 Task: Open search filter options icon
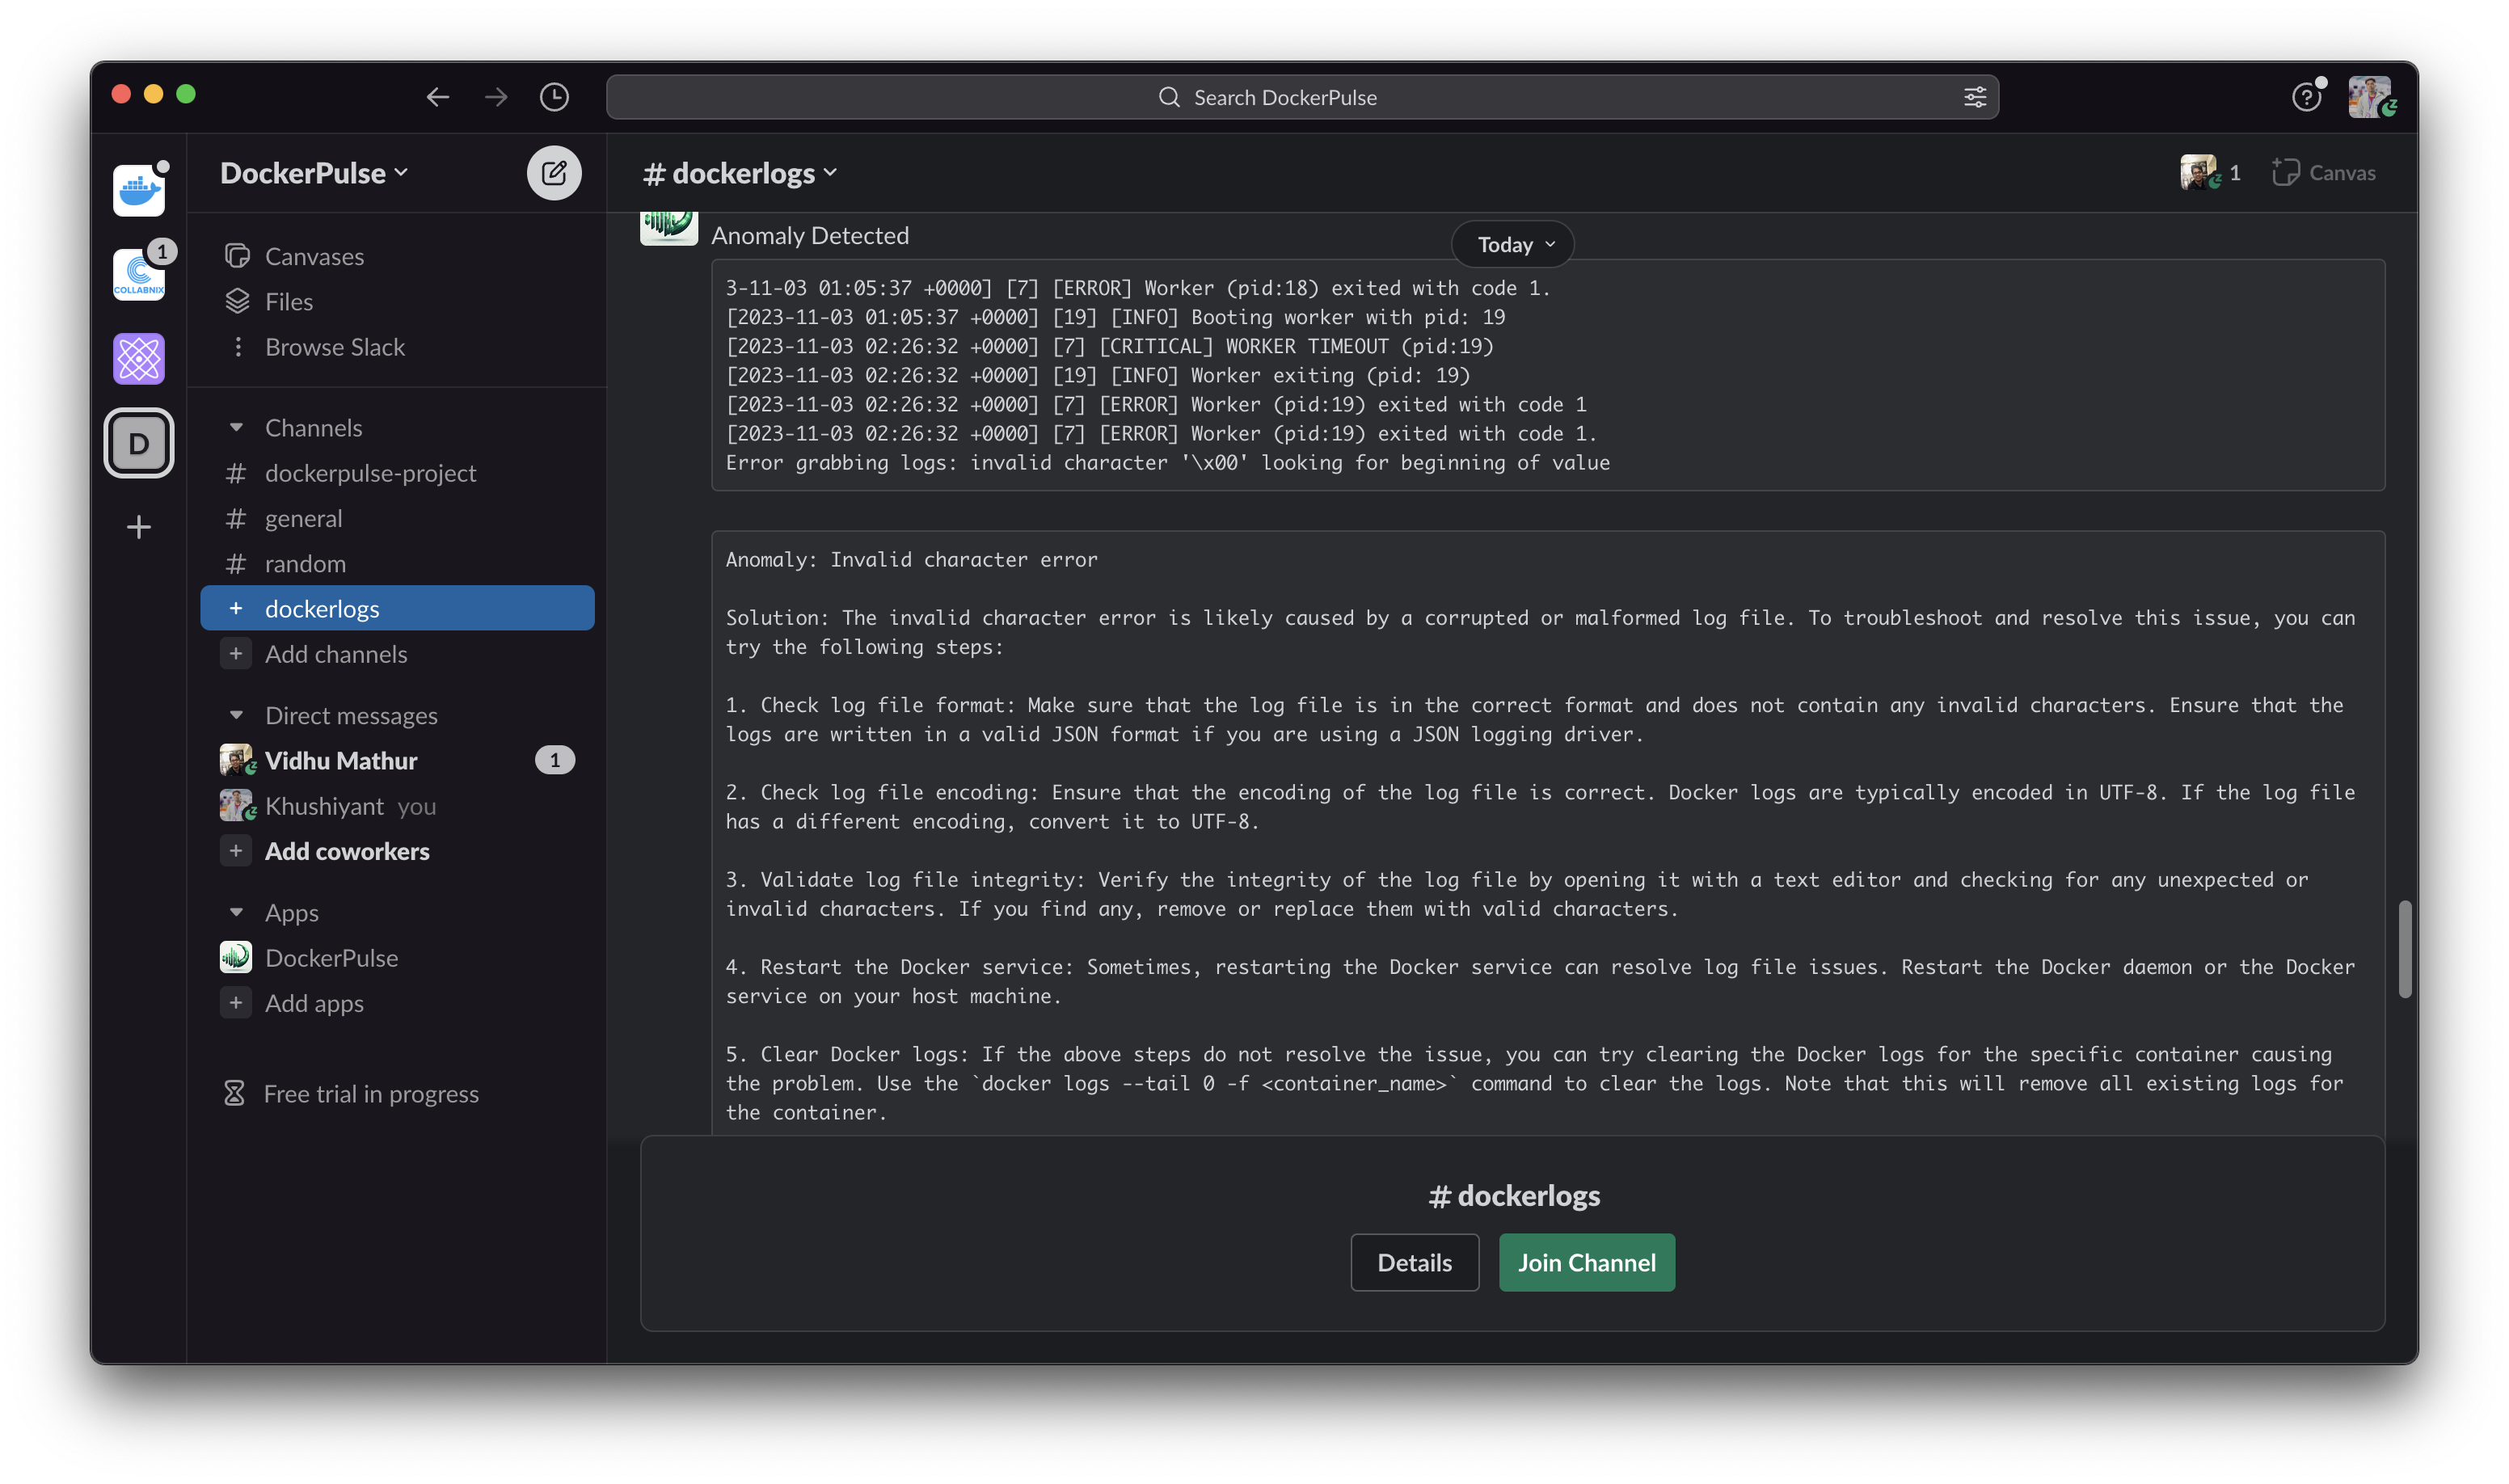coord(1974,97)
